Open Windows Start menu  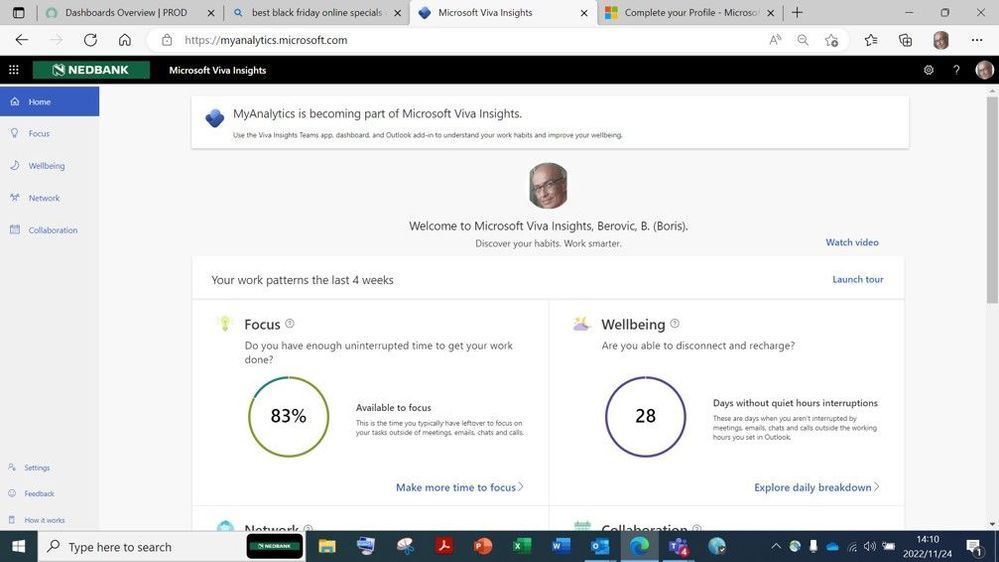(x=18, y=546)
